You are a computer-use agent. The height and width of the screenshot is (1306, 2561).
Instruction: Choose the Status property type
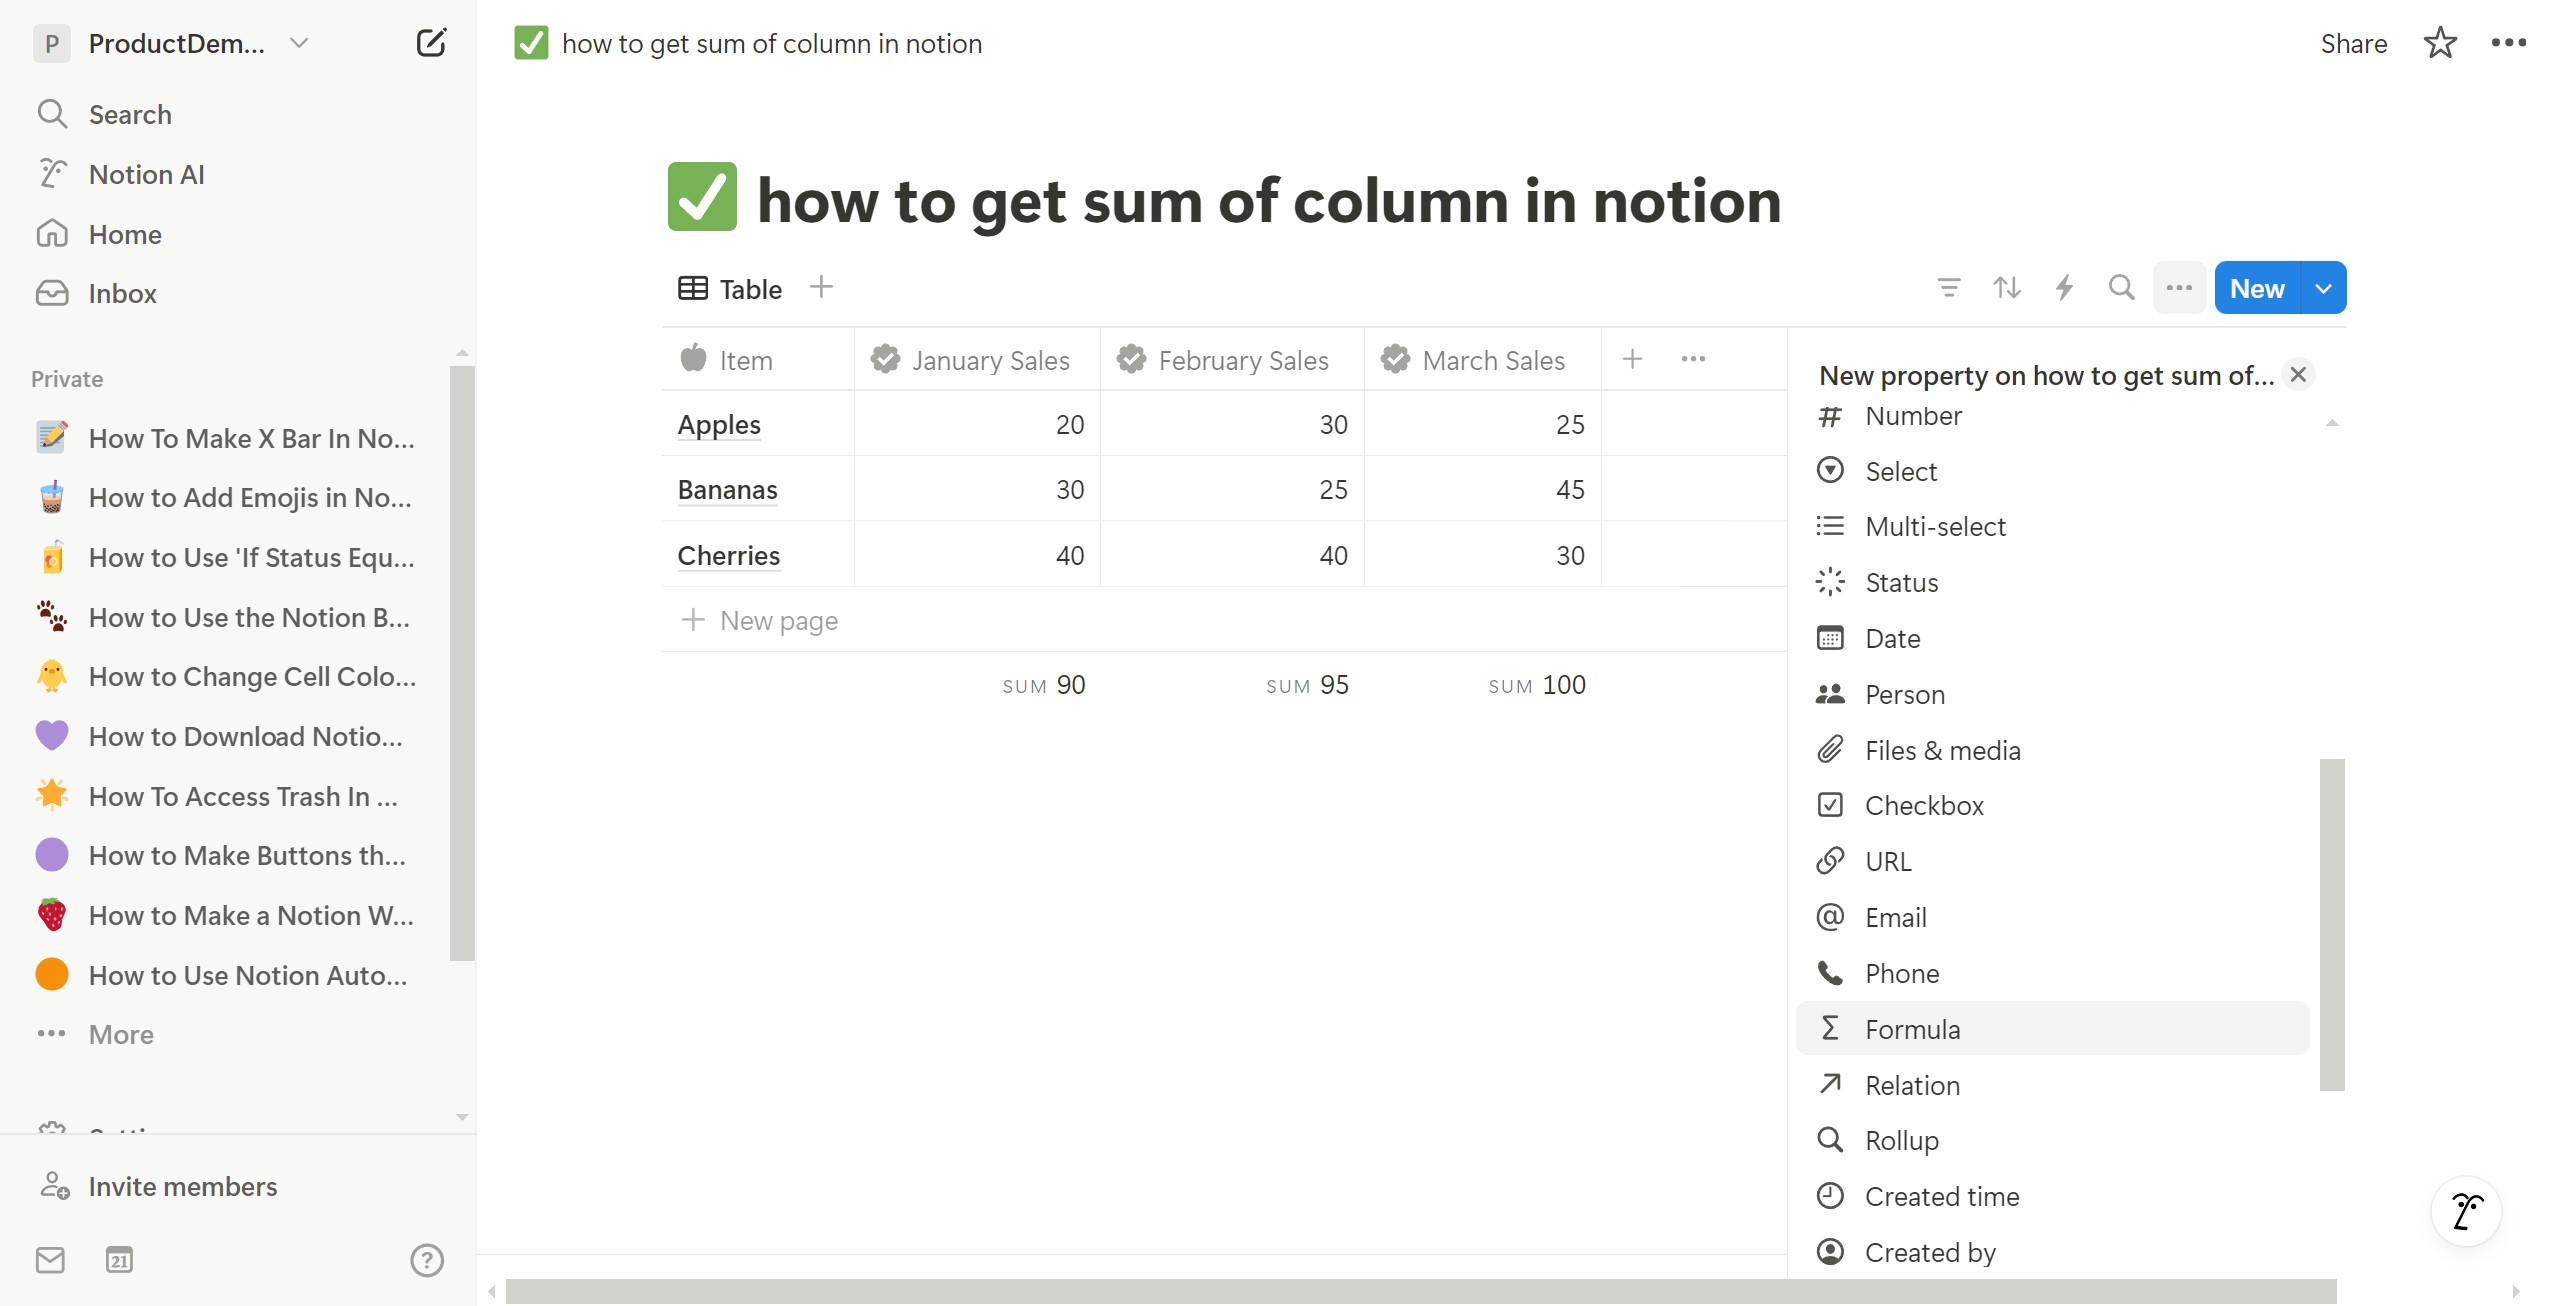click(x=2052, y=582)
